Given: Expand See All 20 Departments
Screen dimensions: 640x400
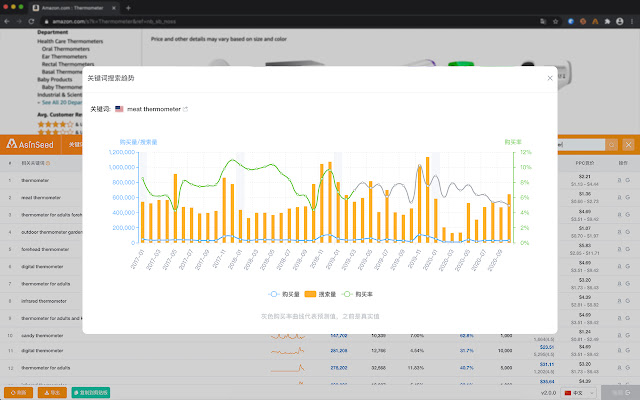Looking at the screenshot, I should [x=70, y=102].
